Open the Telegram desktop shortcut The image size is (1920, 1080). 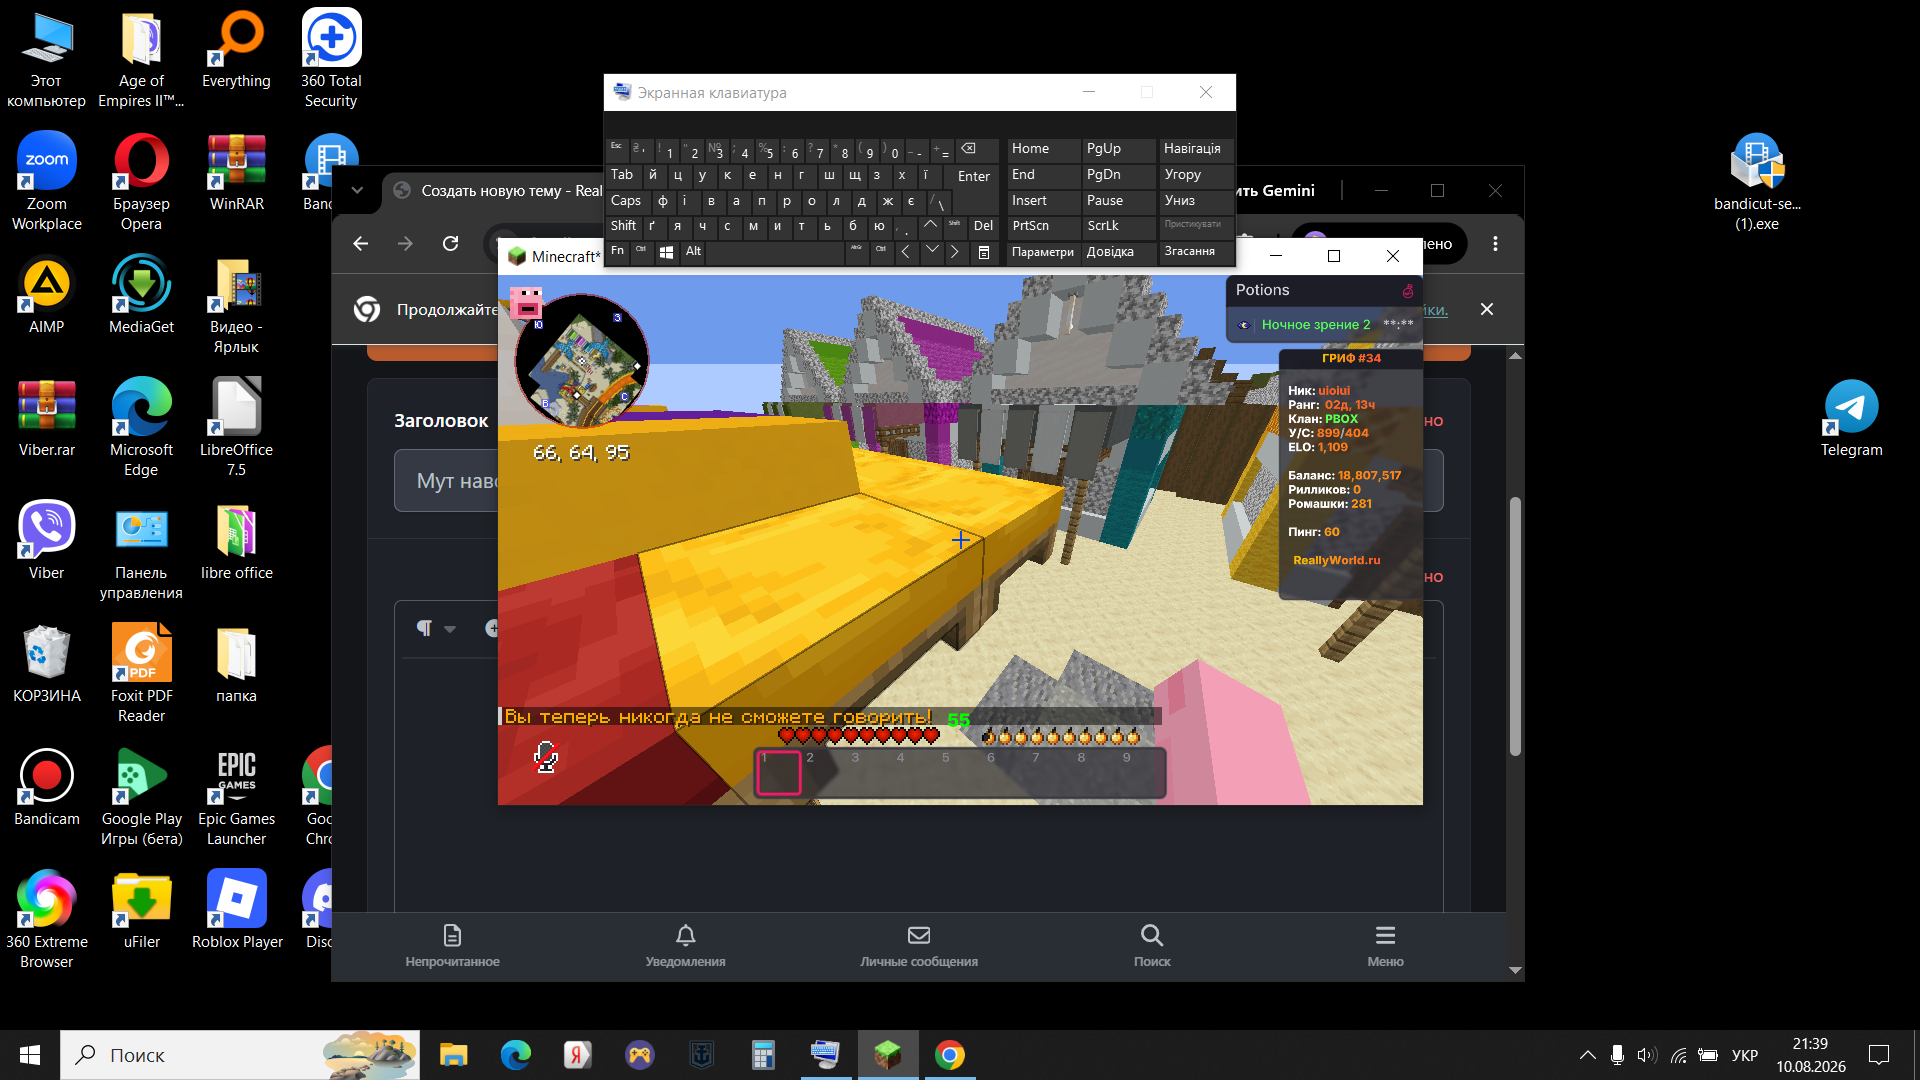tap(1851, 419)
